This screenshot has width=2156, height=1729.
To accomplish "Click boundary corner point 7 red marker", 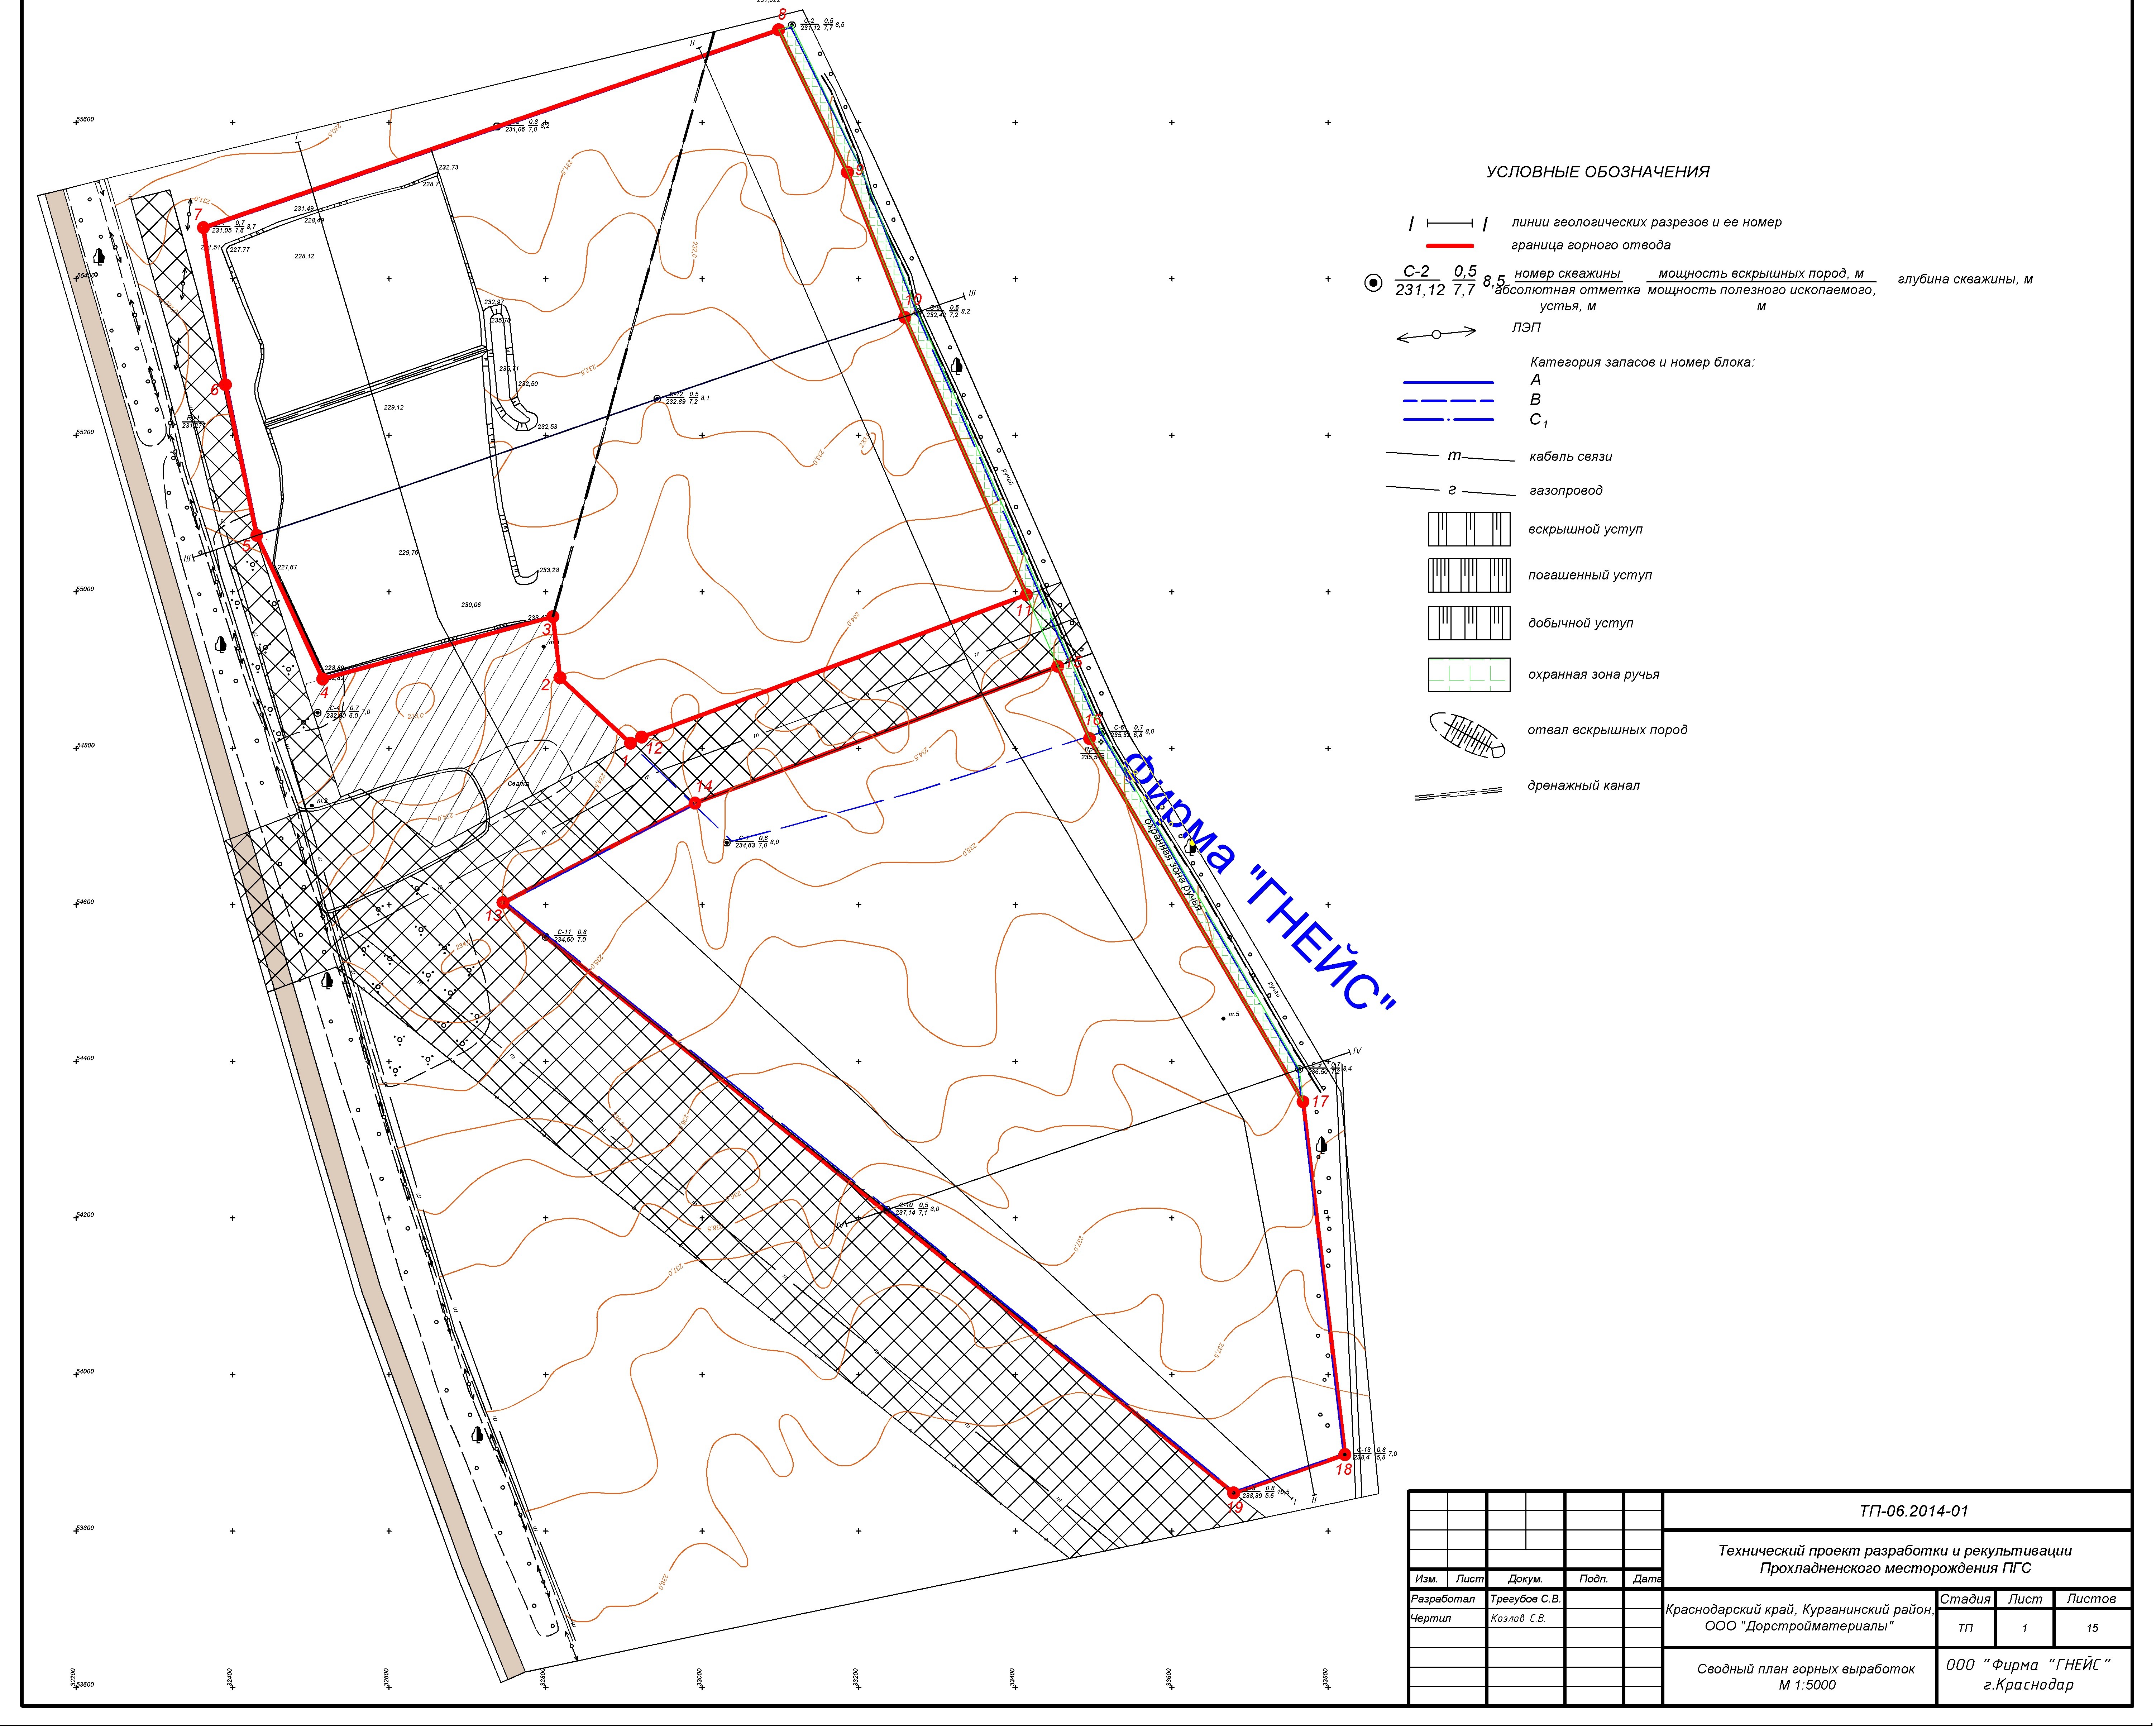I will tap(203, 228).
